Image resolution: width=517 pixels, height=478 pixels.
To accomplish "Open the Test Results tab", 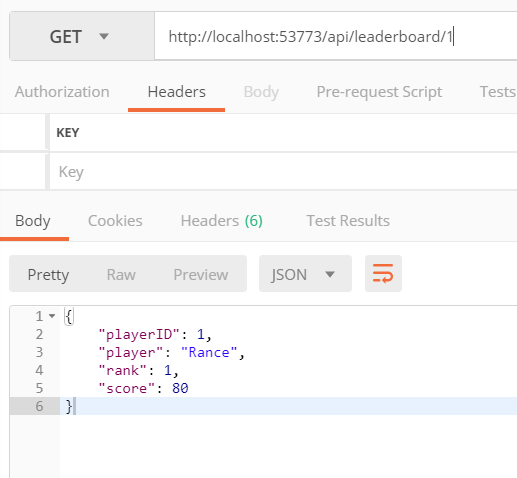I will (348, 221).
